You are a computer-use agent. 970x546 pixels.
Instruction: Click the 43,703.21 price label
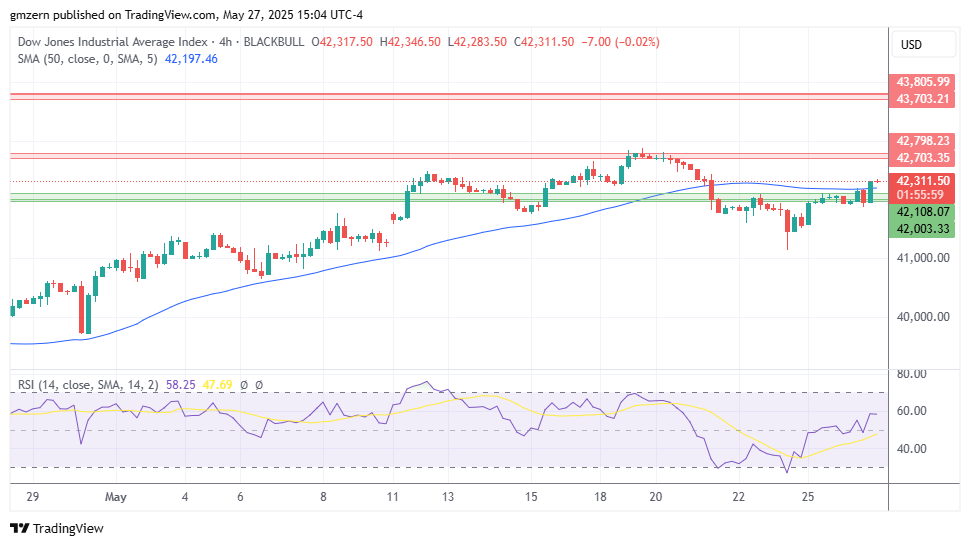click(922, 99)
